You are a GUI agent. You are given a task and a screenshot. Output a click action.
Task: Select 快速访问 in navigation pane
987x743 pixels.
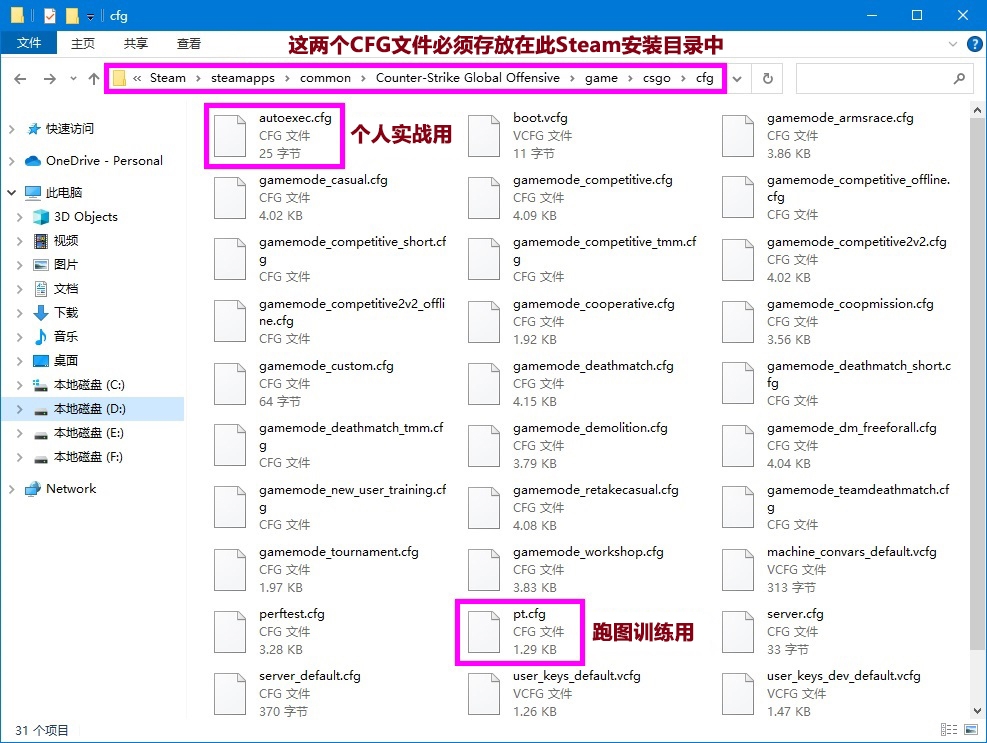[x=69, y=129]
